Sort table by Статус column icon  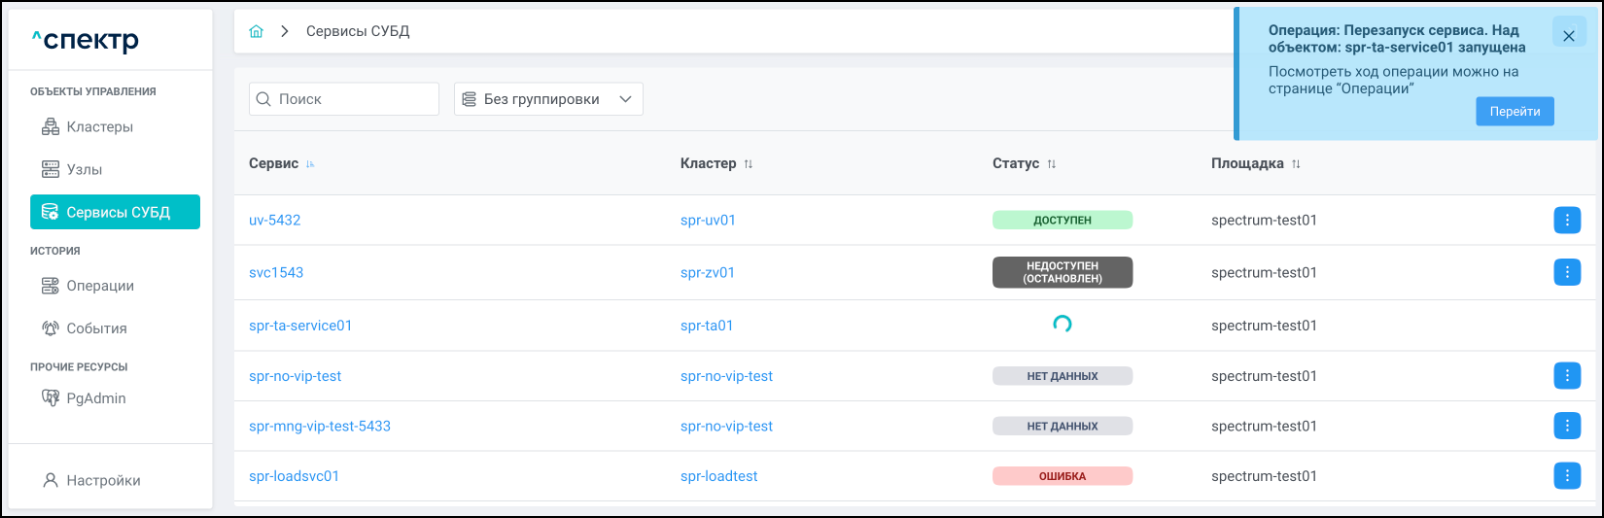[x=1051, y=164]
